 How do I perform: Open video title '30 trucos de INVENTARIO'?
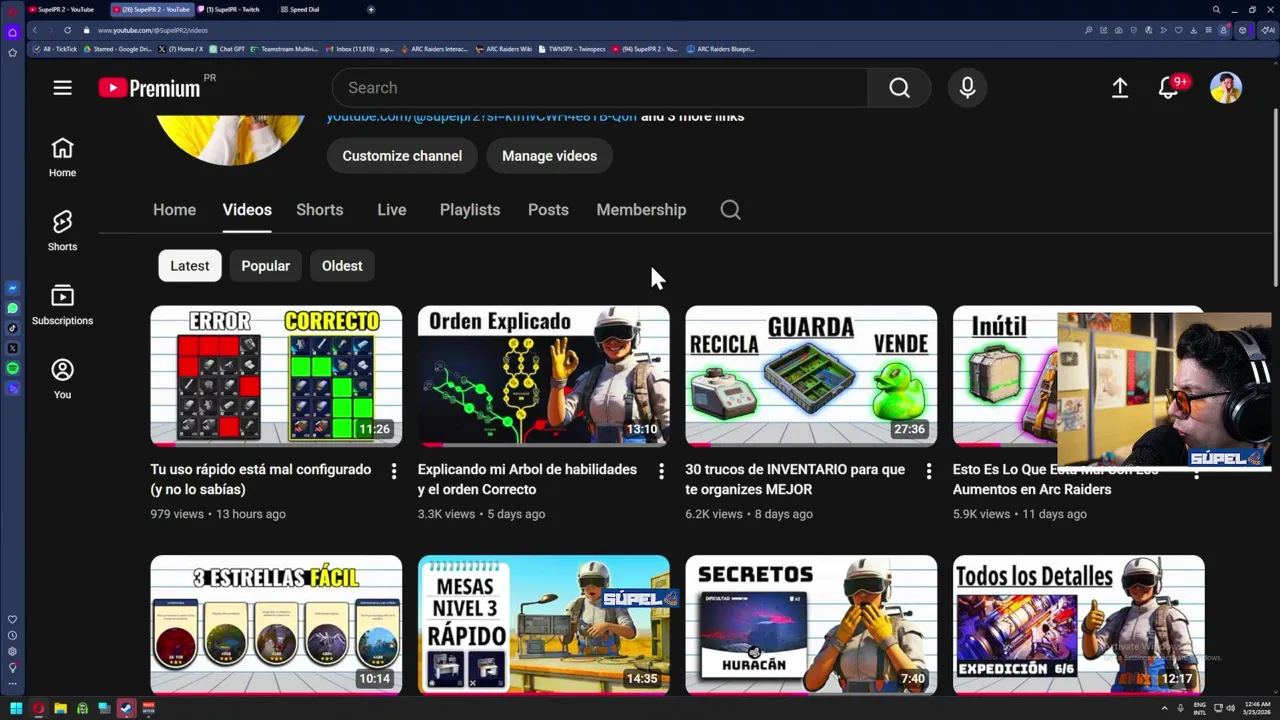[795, 479]
